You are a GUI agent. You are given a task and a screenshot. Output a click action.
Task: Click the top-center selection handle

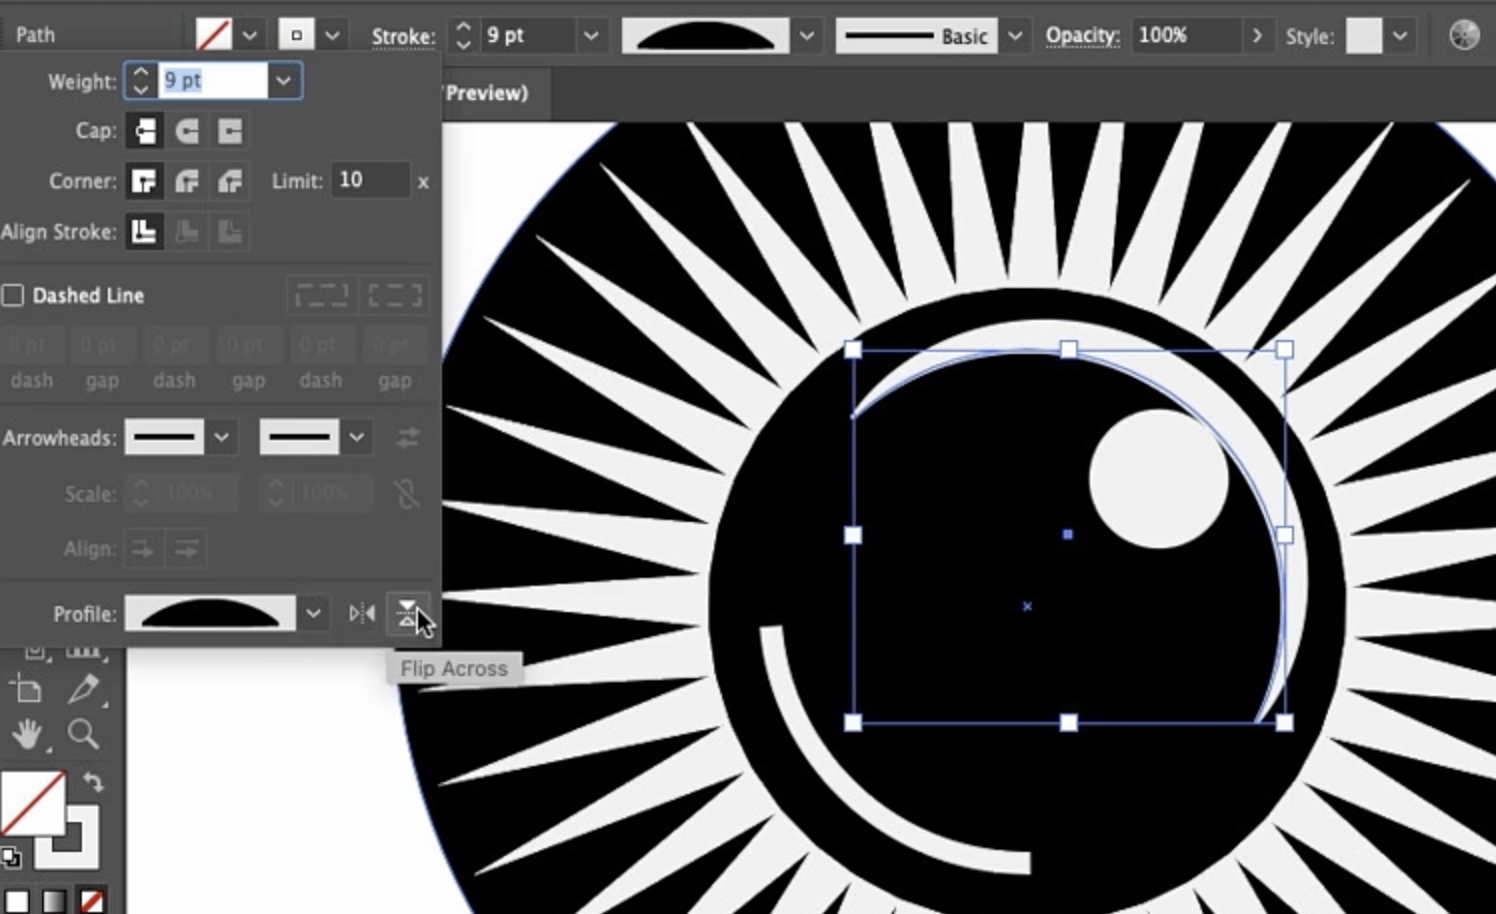click(x=1069, y=349)
